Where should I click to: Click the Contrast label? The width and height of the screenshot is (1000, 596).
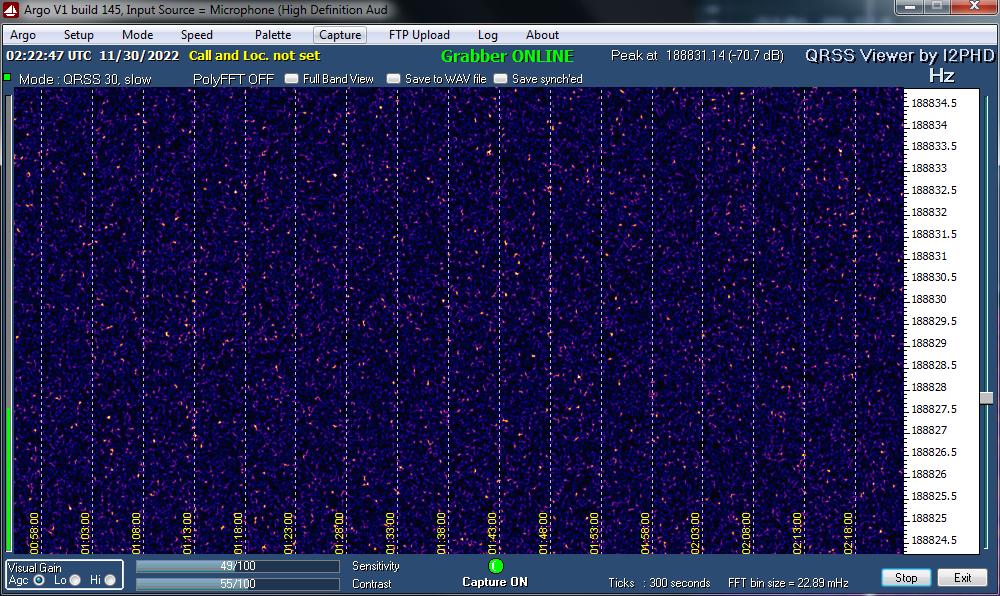pos(371,584)
